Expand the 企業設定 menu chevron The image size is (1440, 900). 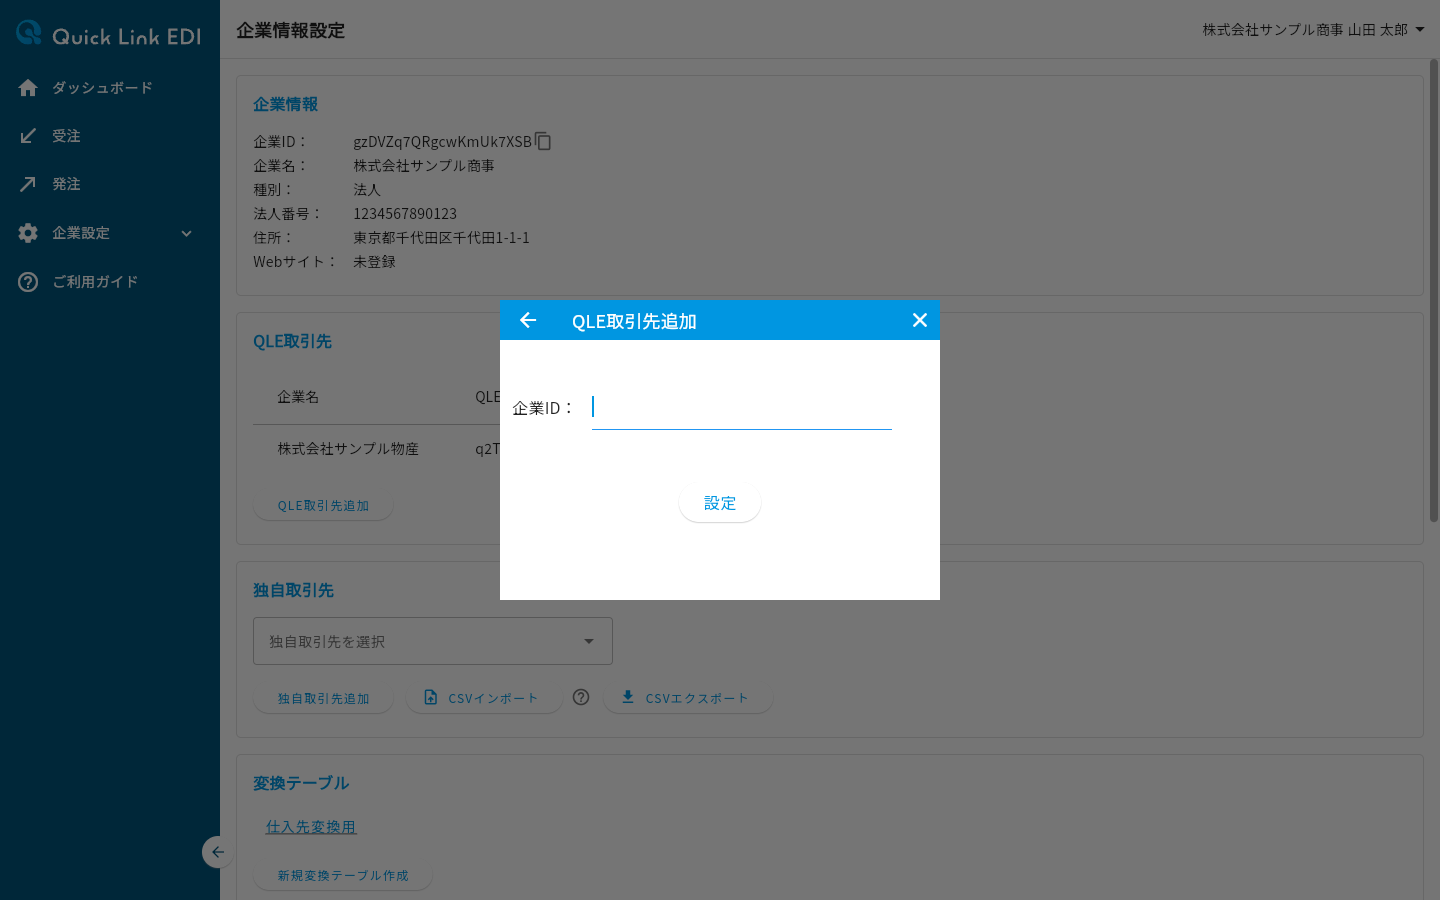(186, 233)
